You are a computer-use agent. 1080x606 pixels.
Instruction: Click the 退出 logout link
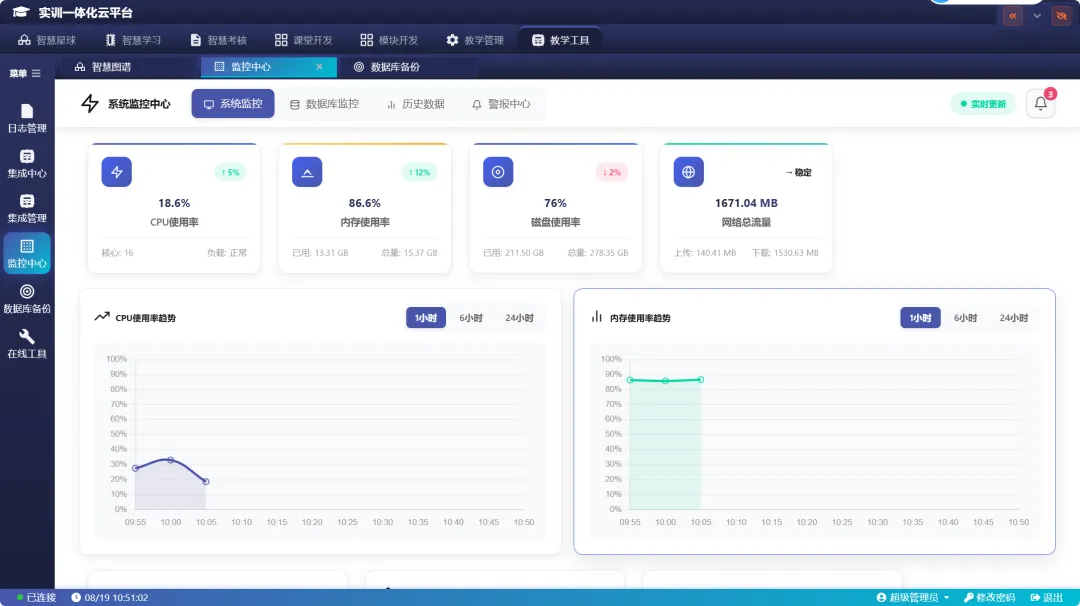pos(1046,597)
